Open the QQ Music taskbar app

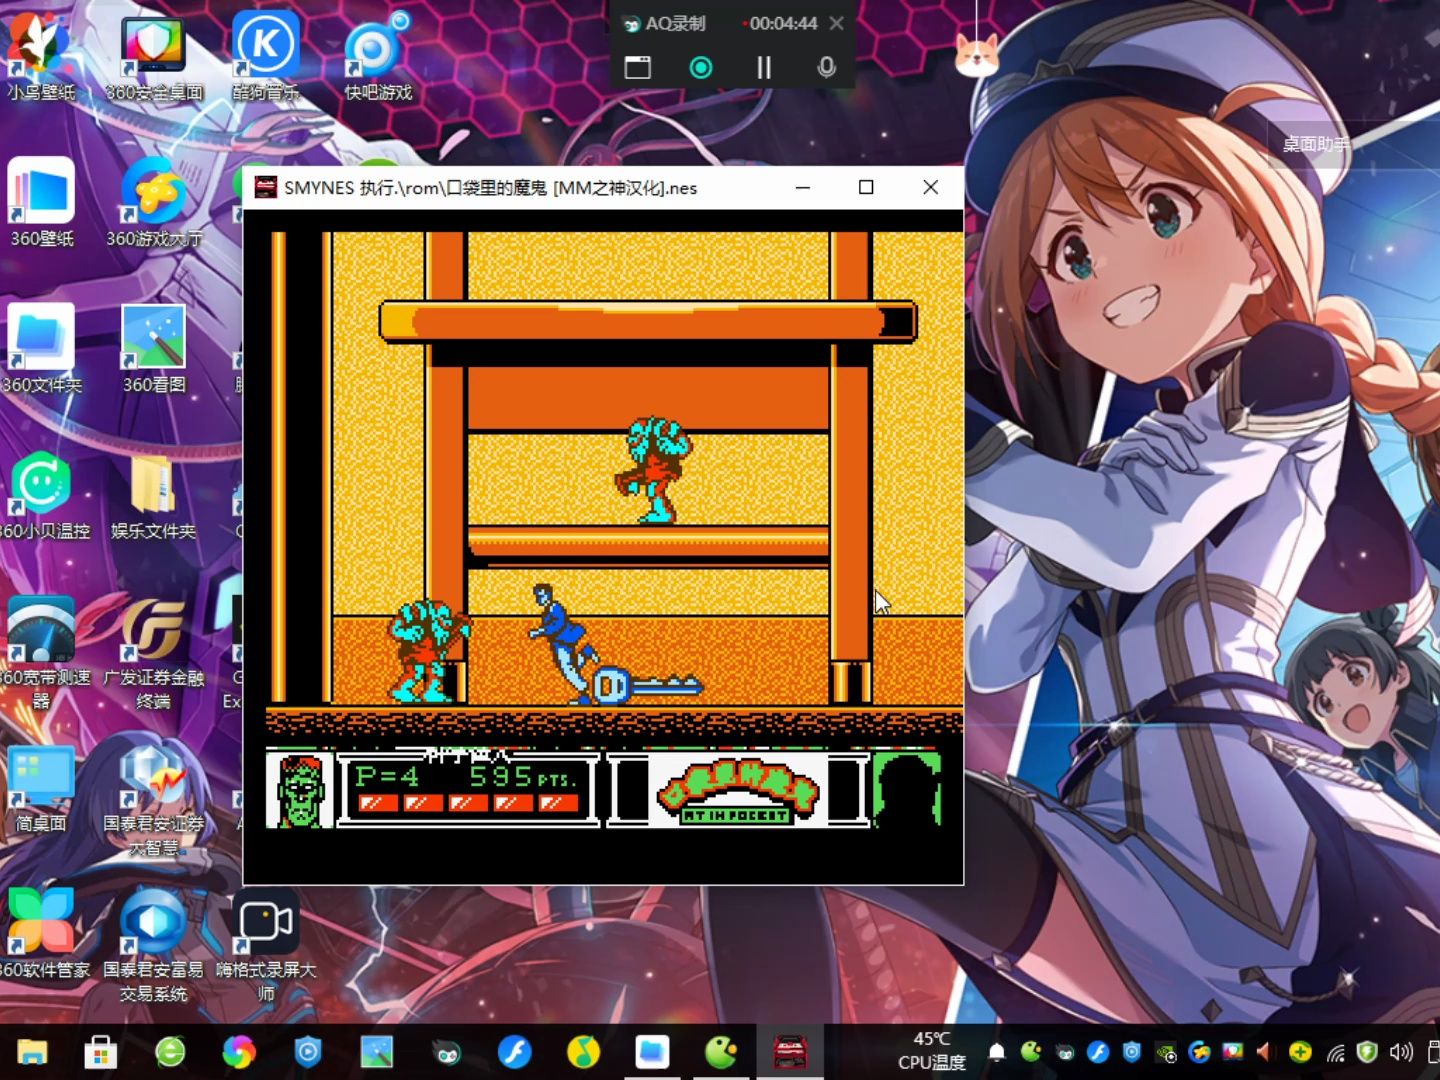583,1052
